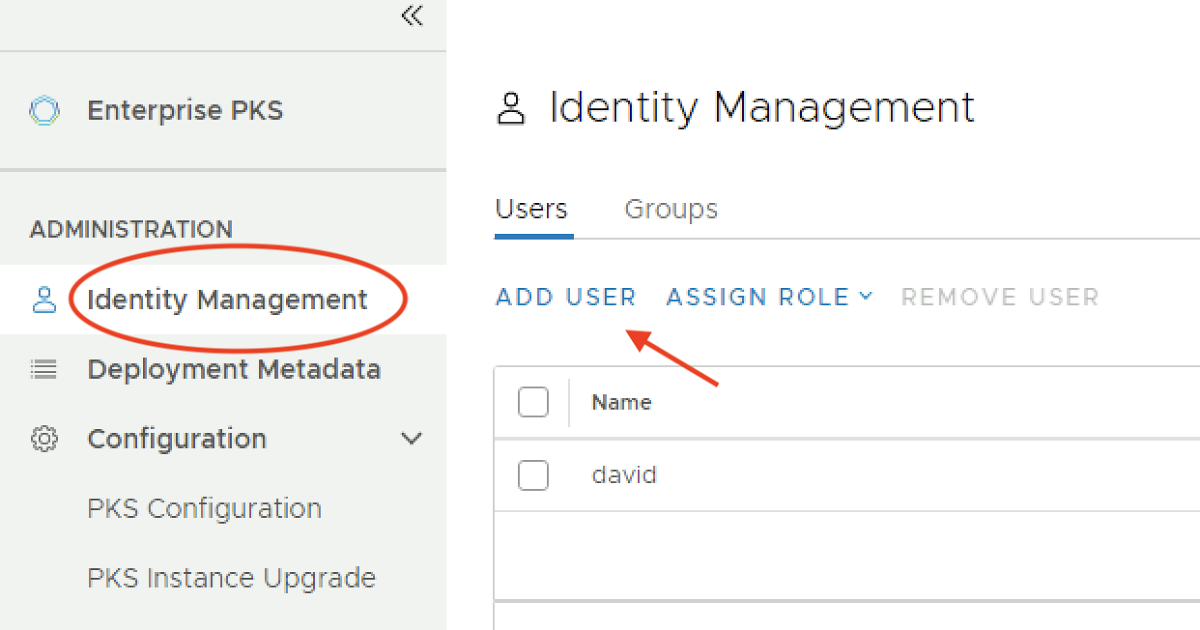
Task: Check the box for user david
Action: tap(533, 475)
